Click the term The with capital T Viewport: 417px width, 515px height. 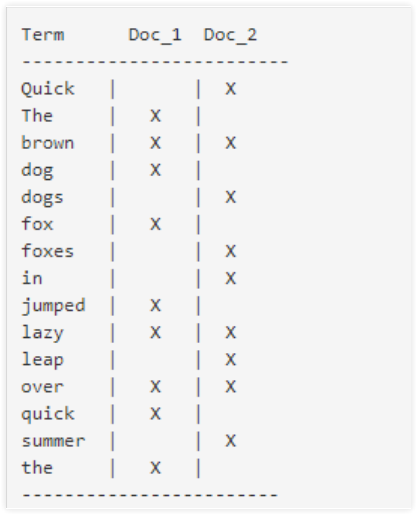point(37,116)
